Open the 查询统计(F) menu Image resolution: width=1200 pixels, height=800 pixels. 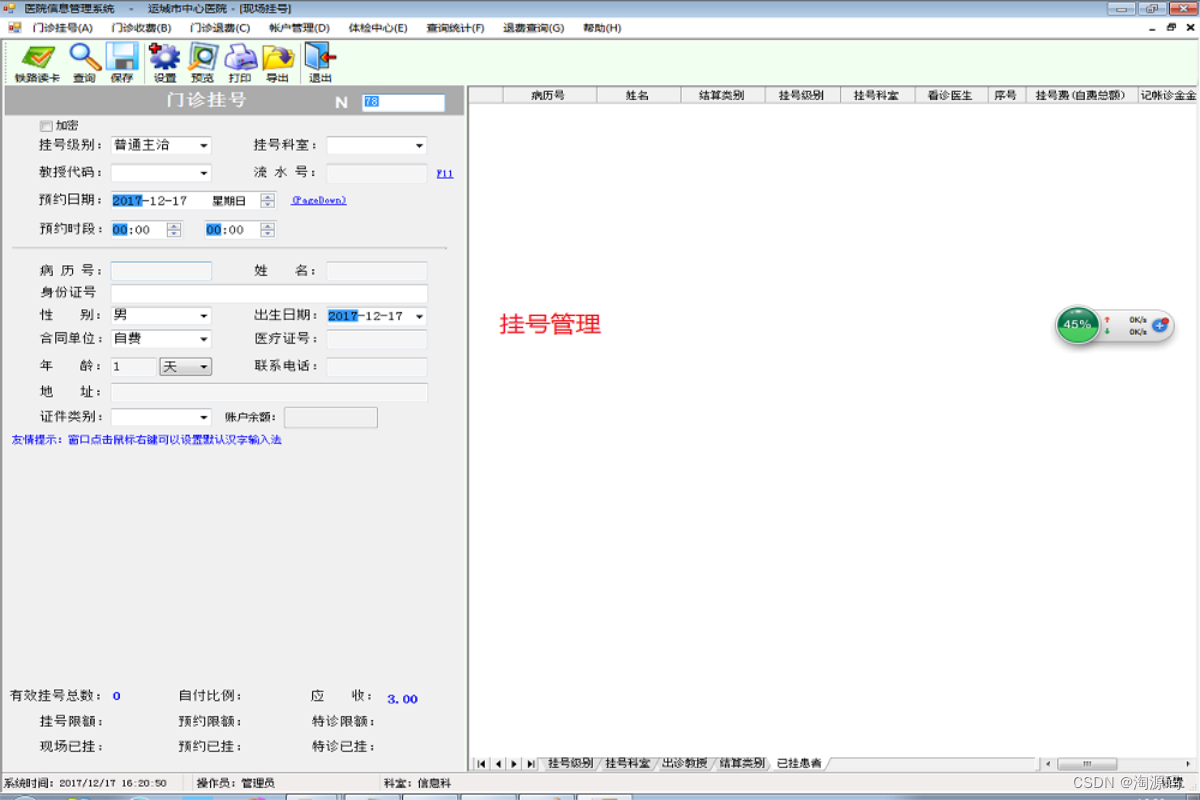tap(455, 28)
